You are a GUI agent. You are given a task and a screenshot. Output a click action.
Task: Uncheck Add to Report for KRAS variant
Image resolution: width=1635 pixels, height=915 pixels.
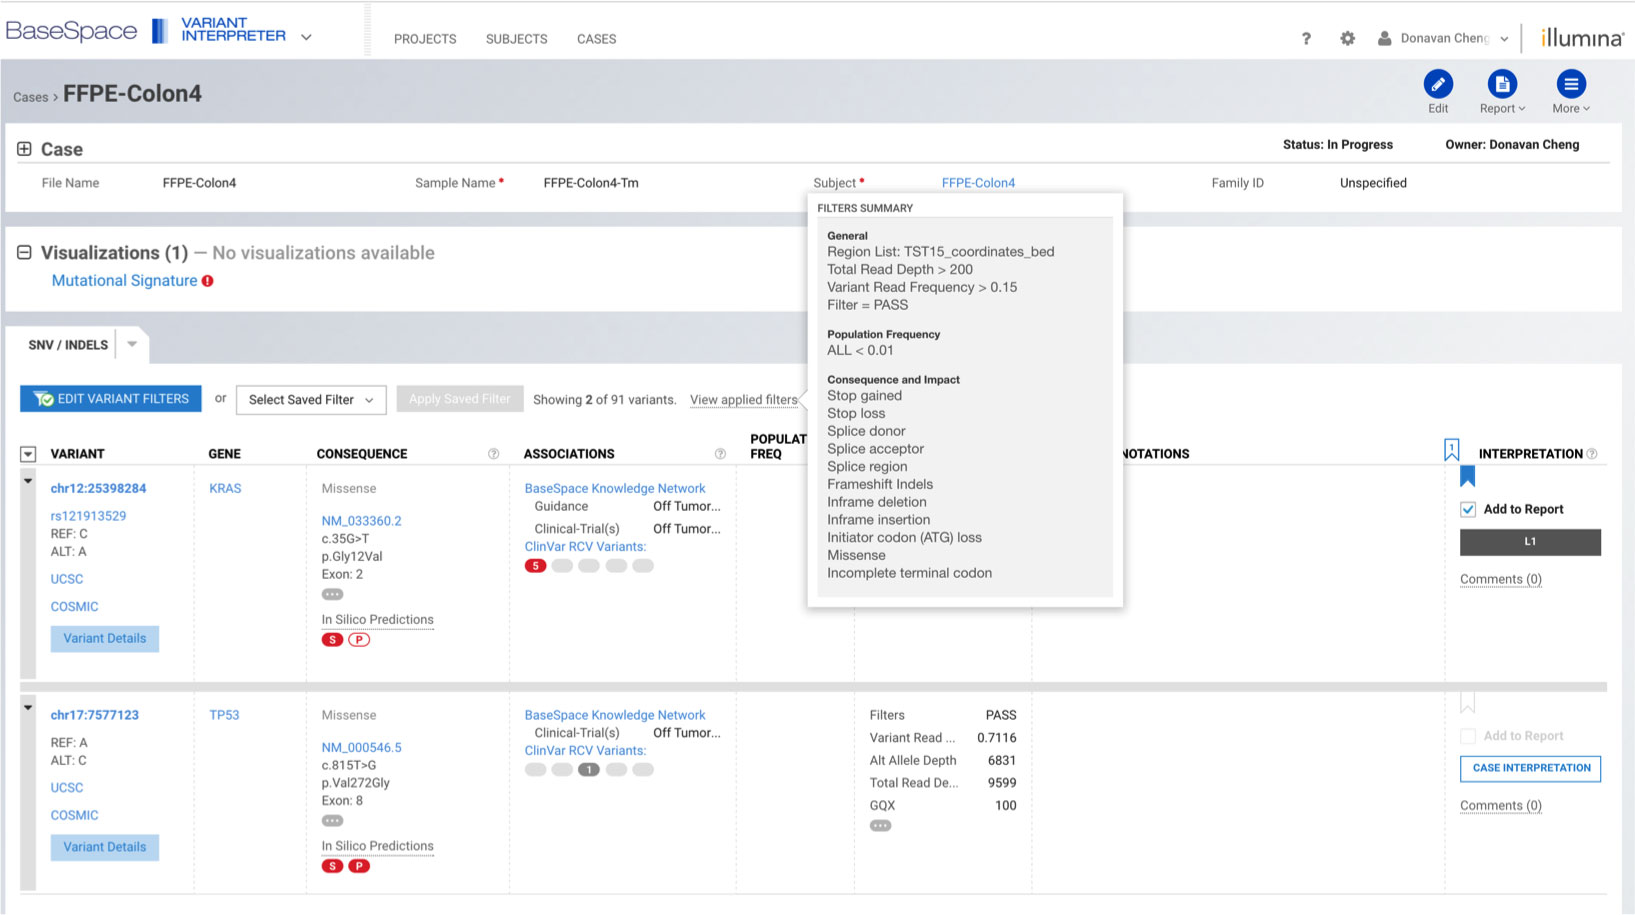(x=1468, y=509)
